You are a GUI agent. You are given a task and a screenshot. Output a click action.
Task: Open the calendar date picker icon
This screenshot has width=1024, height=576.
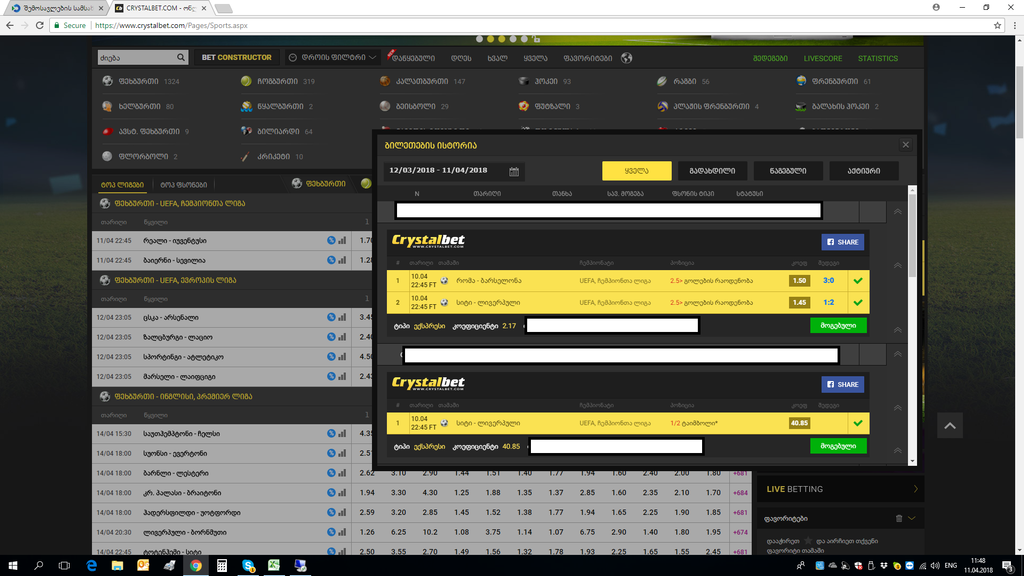coord(514,171)
